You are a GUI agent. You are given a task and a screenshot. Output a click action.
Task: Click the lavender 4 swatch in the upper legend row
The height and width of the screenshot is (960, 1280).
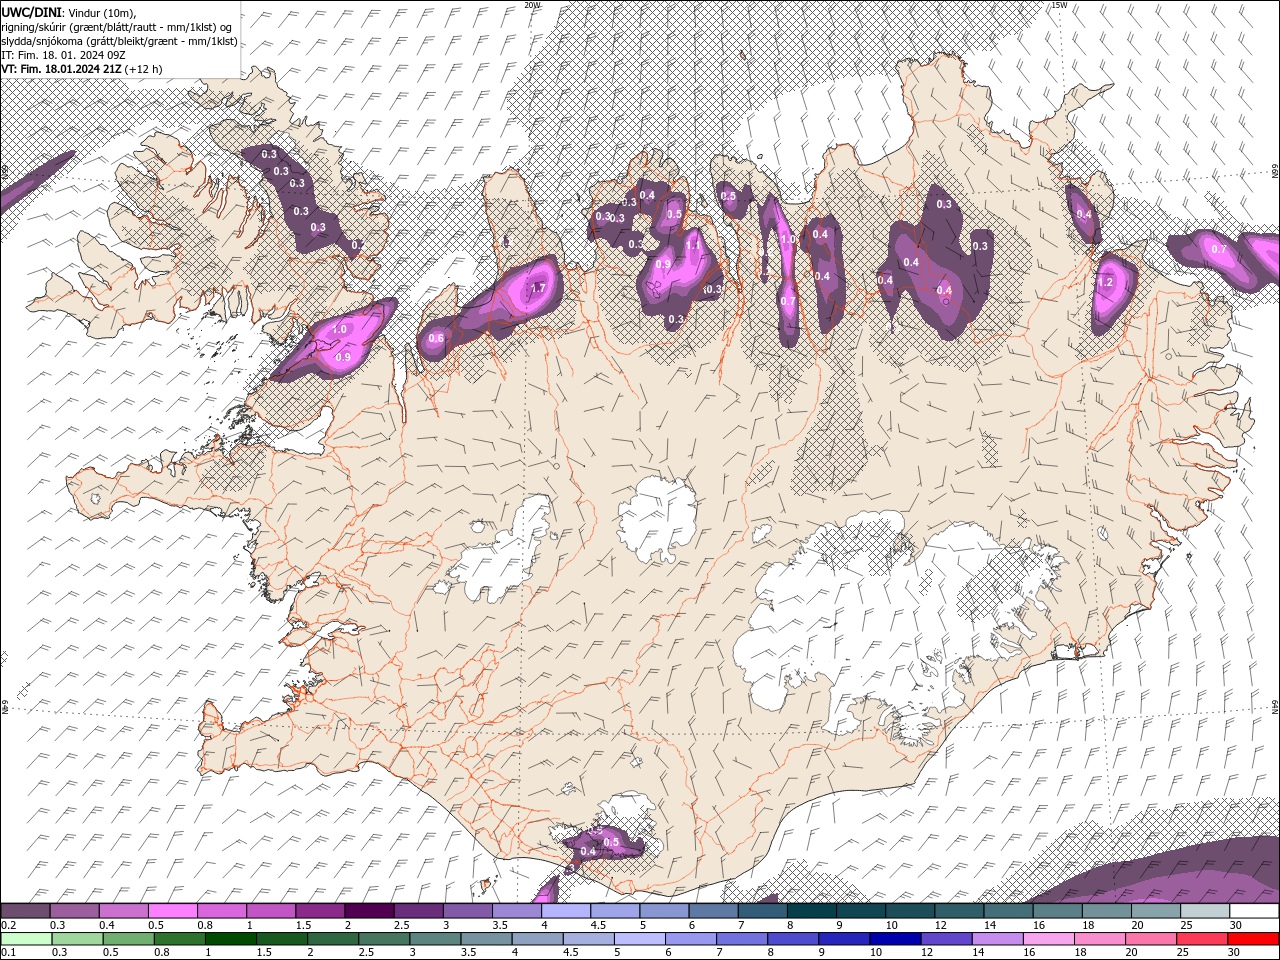[x=566, y=911]
